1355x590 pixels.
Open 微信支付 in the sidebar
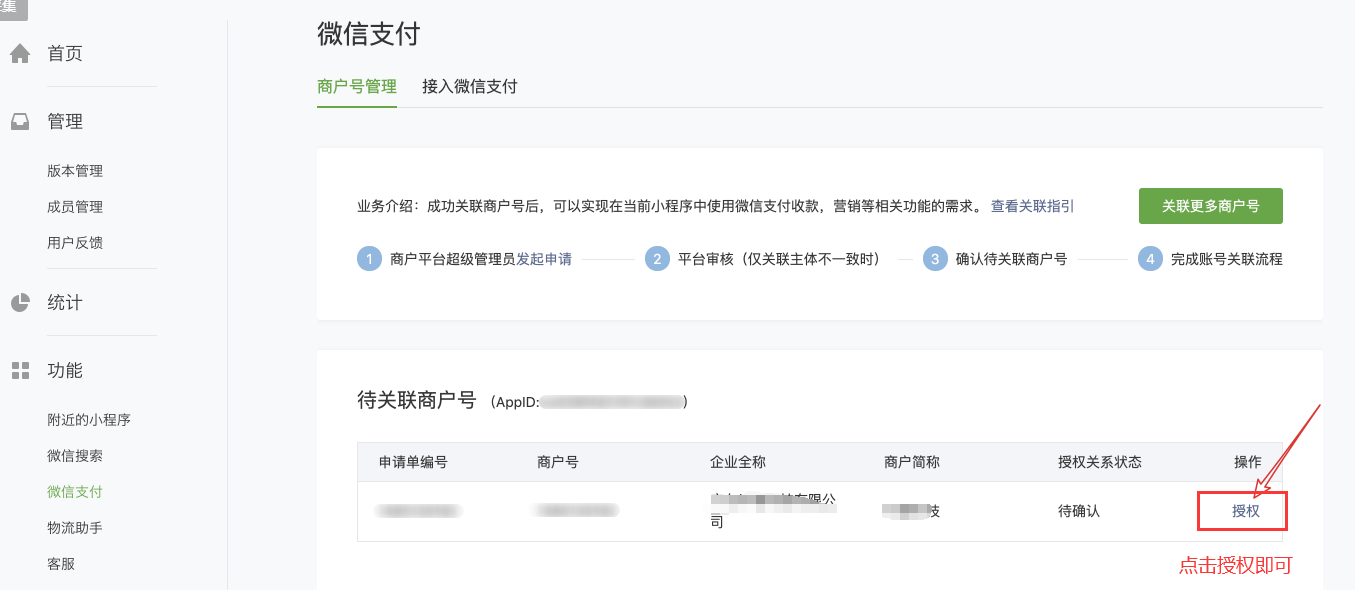[75, 492]
